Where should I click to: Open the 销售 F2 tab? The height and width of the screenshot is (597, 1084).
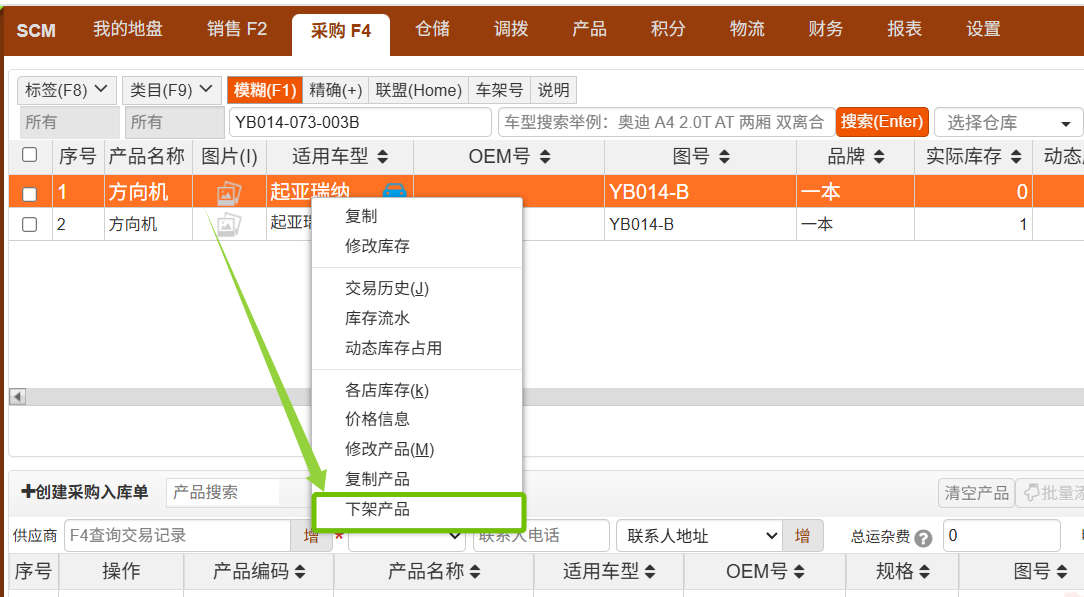pyautogui.click(x=236, y=29)
